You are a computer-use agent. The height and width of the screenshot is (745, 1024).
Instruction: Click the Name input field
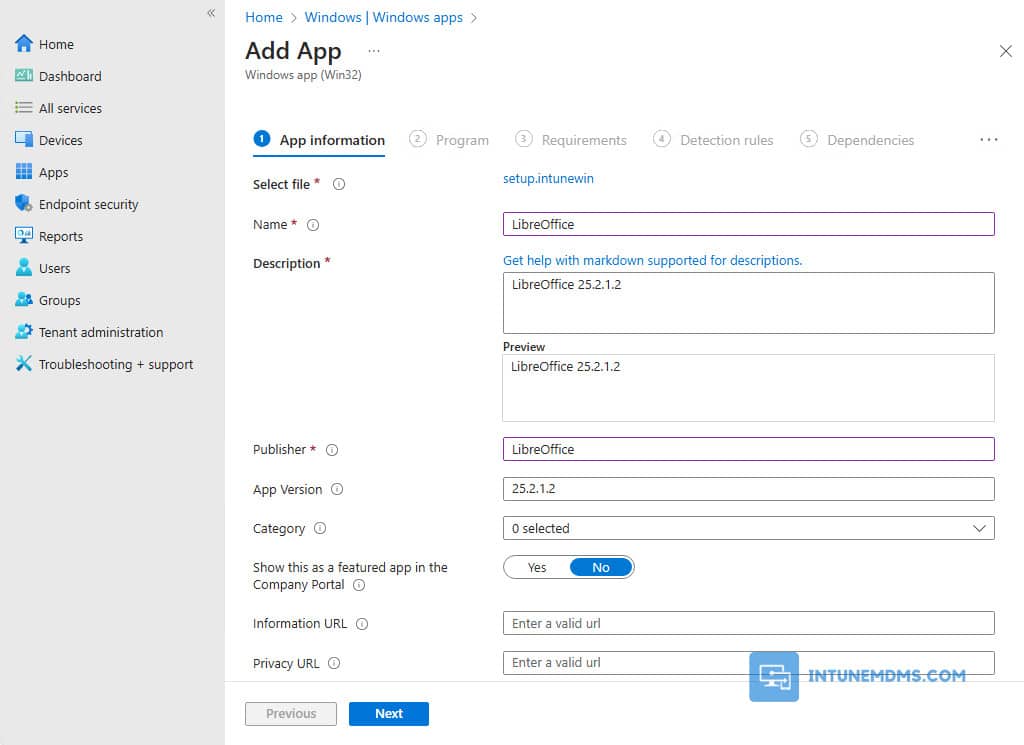pyautogui.click(x=748, y=224)
